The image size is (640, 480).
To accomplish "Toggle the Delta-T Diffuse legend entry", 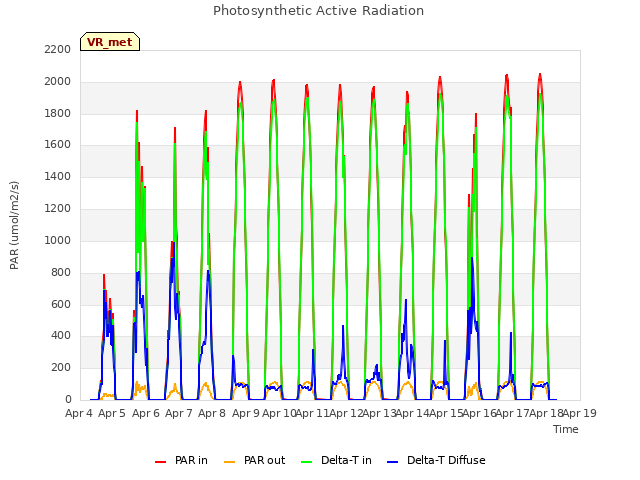I will 436,460.
